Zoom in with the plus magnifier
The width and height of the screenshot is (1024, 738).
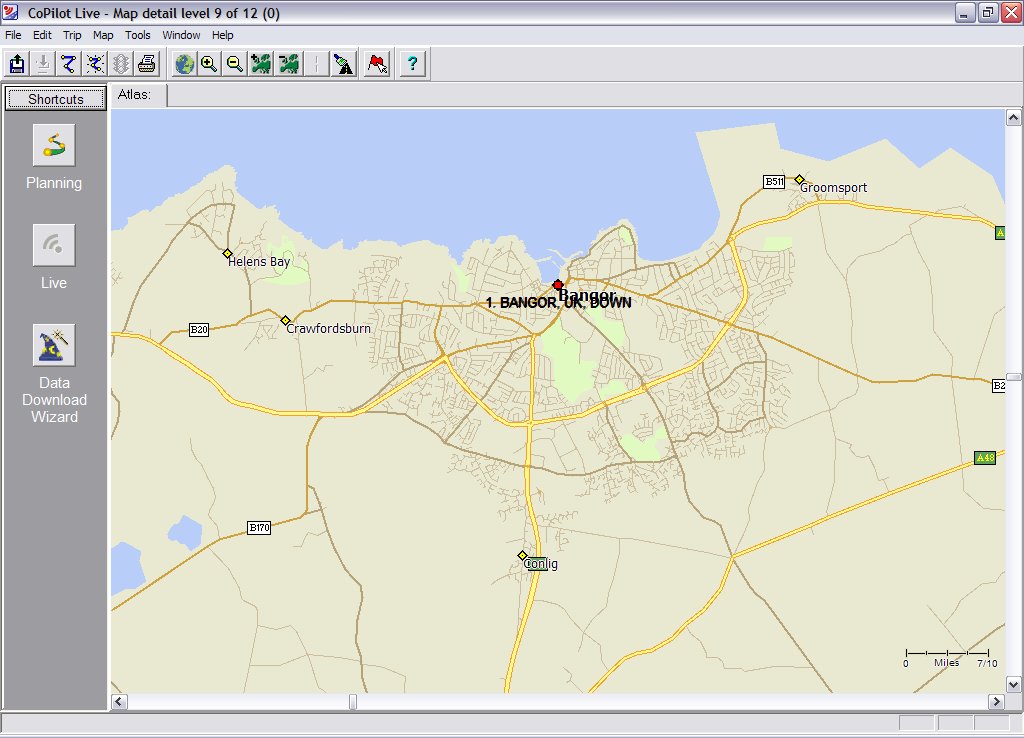pyautogui.click(x=210, y=63)
